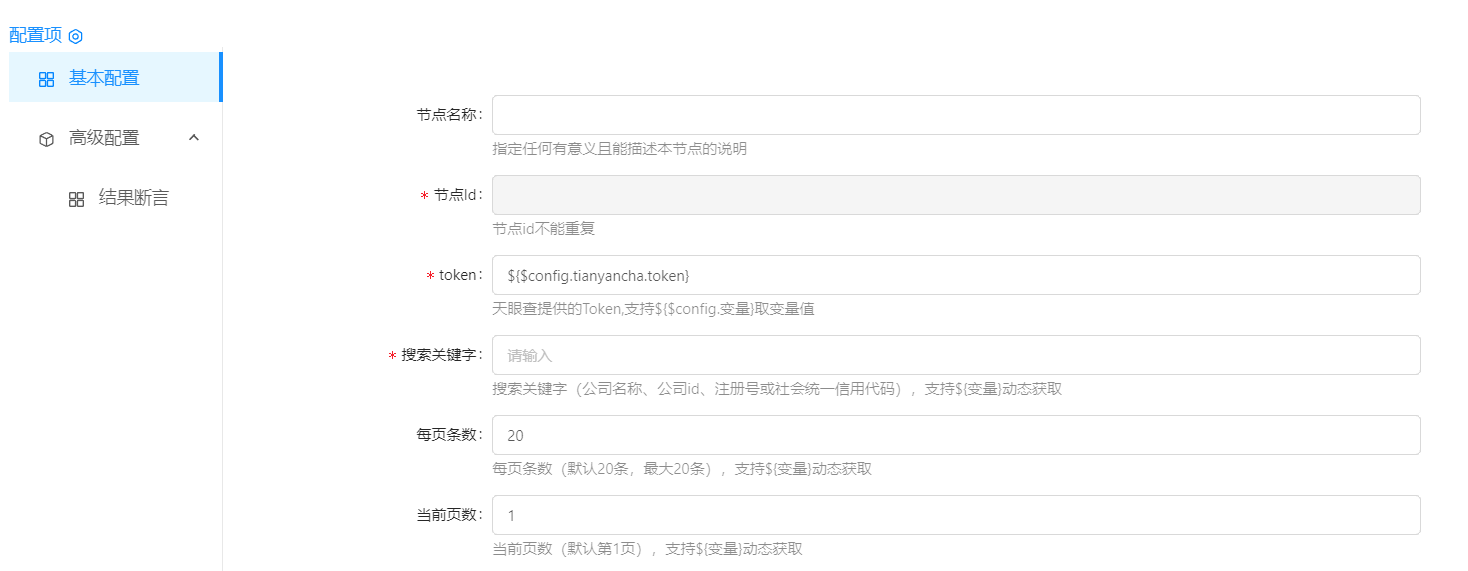Focus the 搜索关键字 input box

955,355
